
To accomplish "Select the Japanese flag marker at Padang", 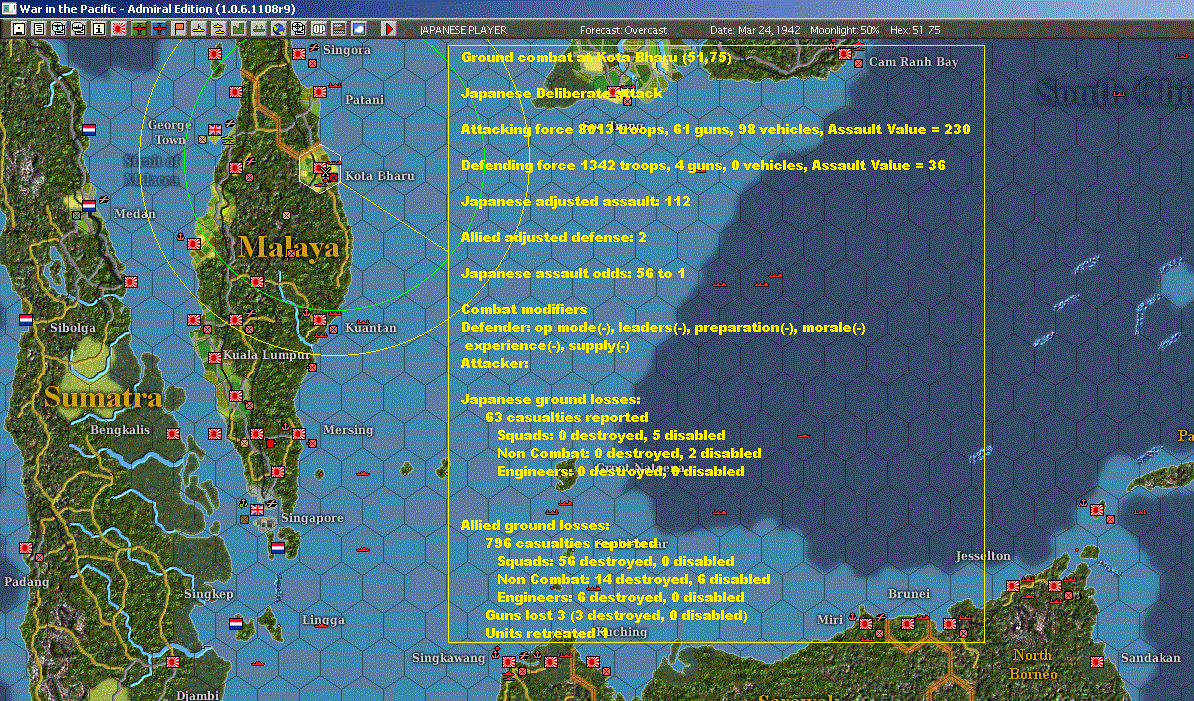I will [x=26, y=547].
